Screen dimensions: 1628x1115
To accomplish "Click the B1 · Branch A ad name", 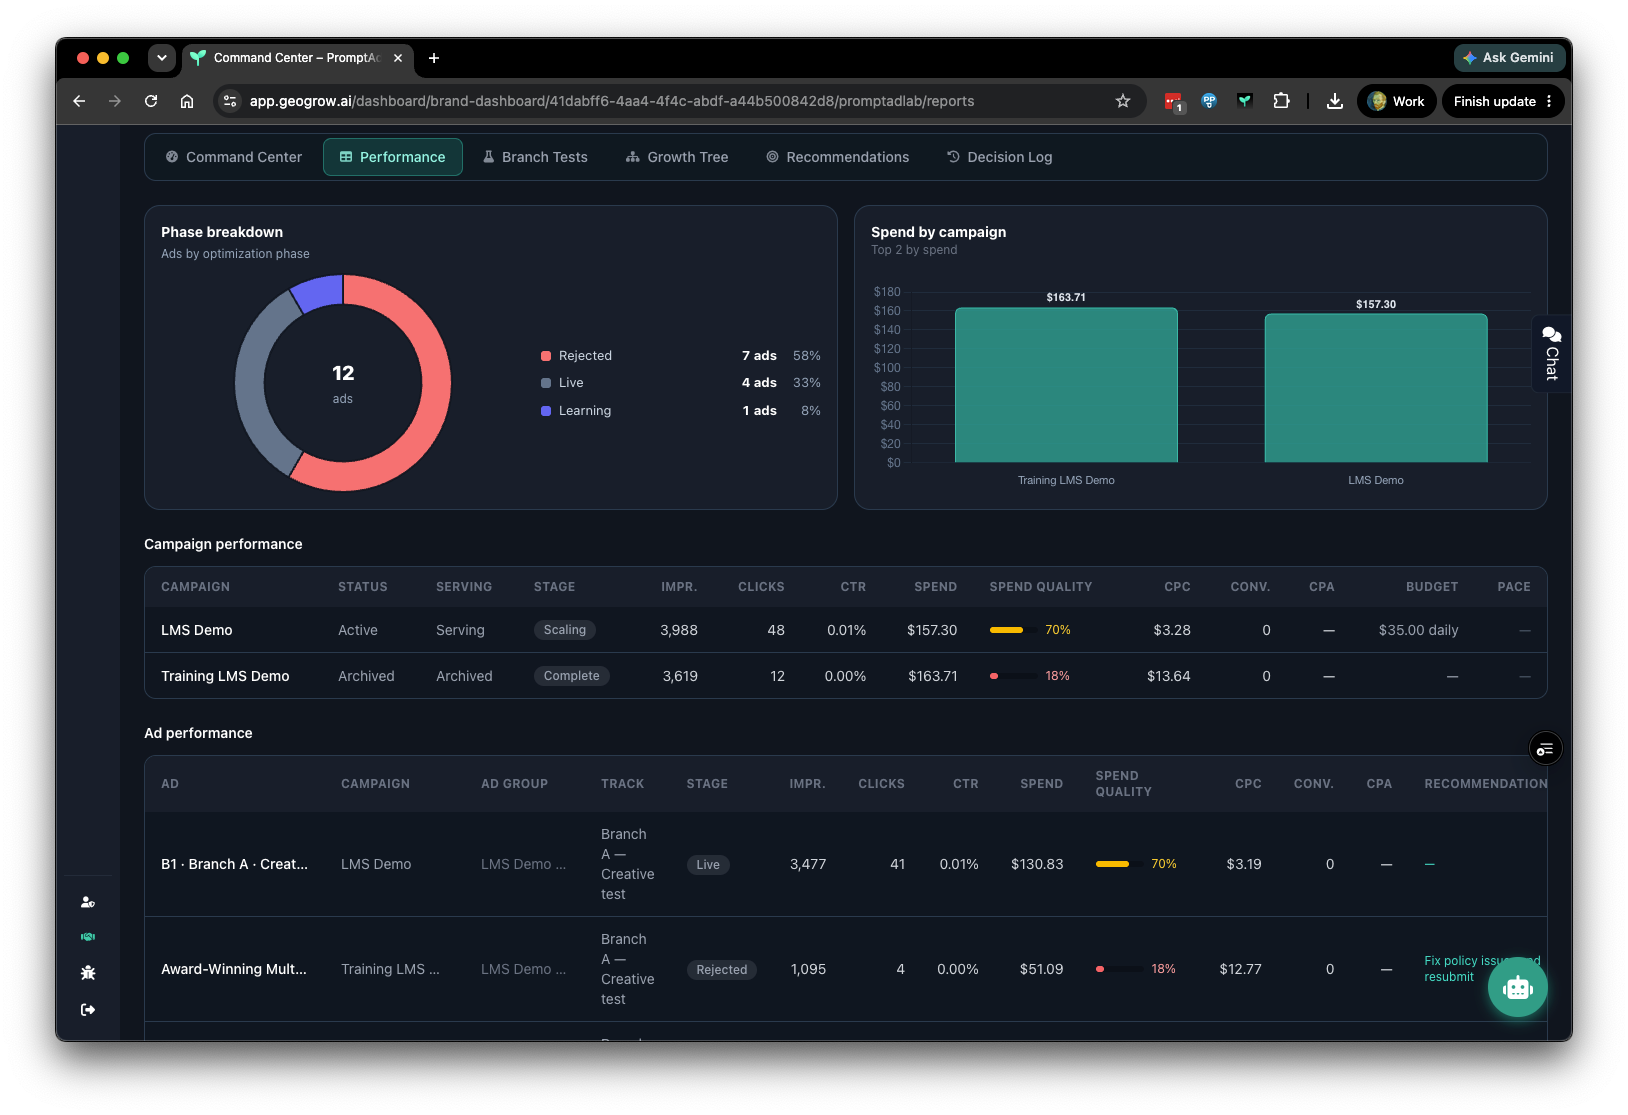I will 235,864.
